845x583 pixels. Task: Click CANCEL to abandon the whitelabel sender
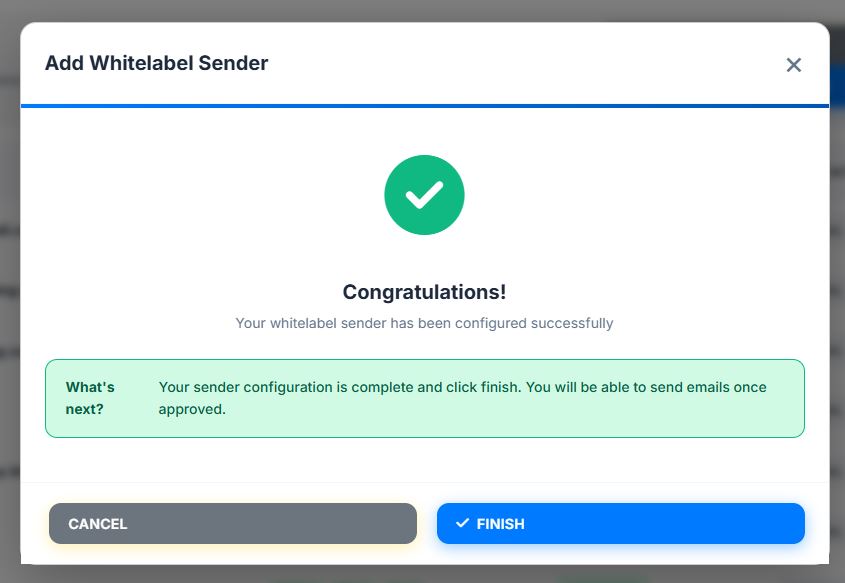pos(232,523)
